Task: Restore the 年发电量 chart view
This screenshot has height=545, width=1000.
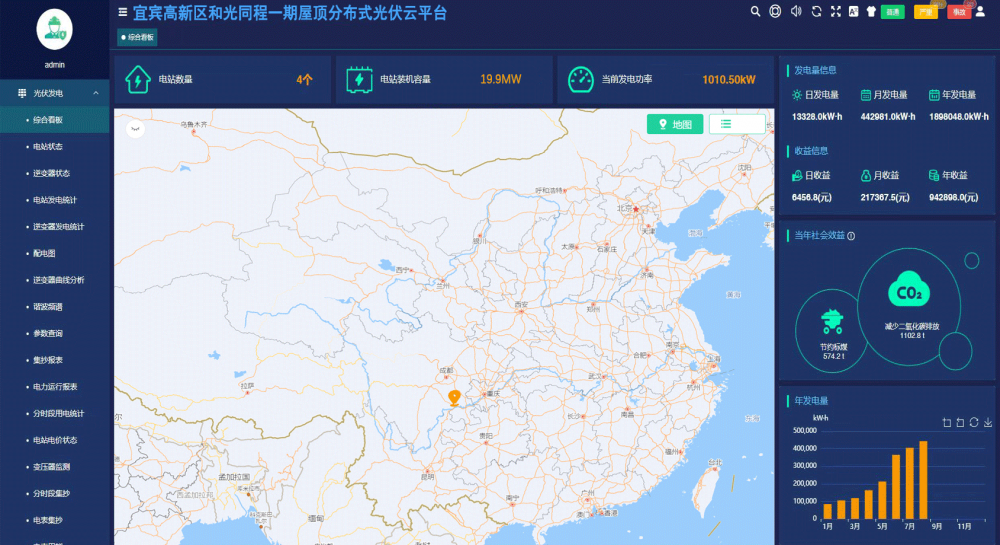Action: pos(974,423)
